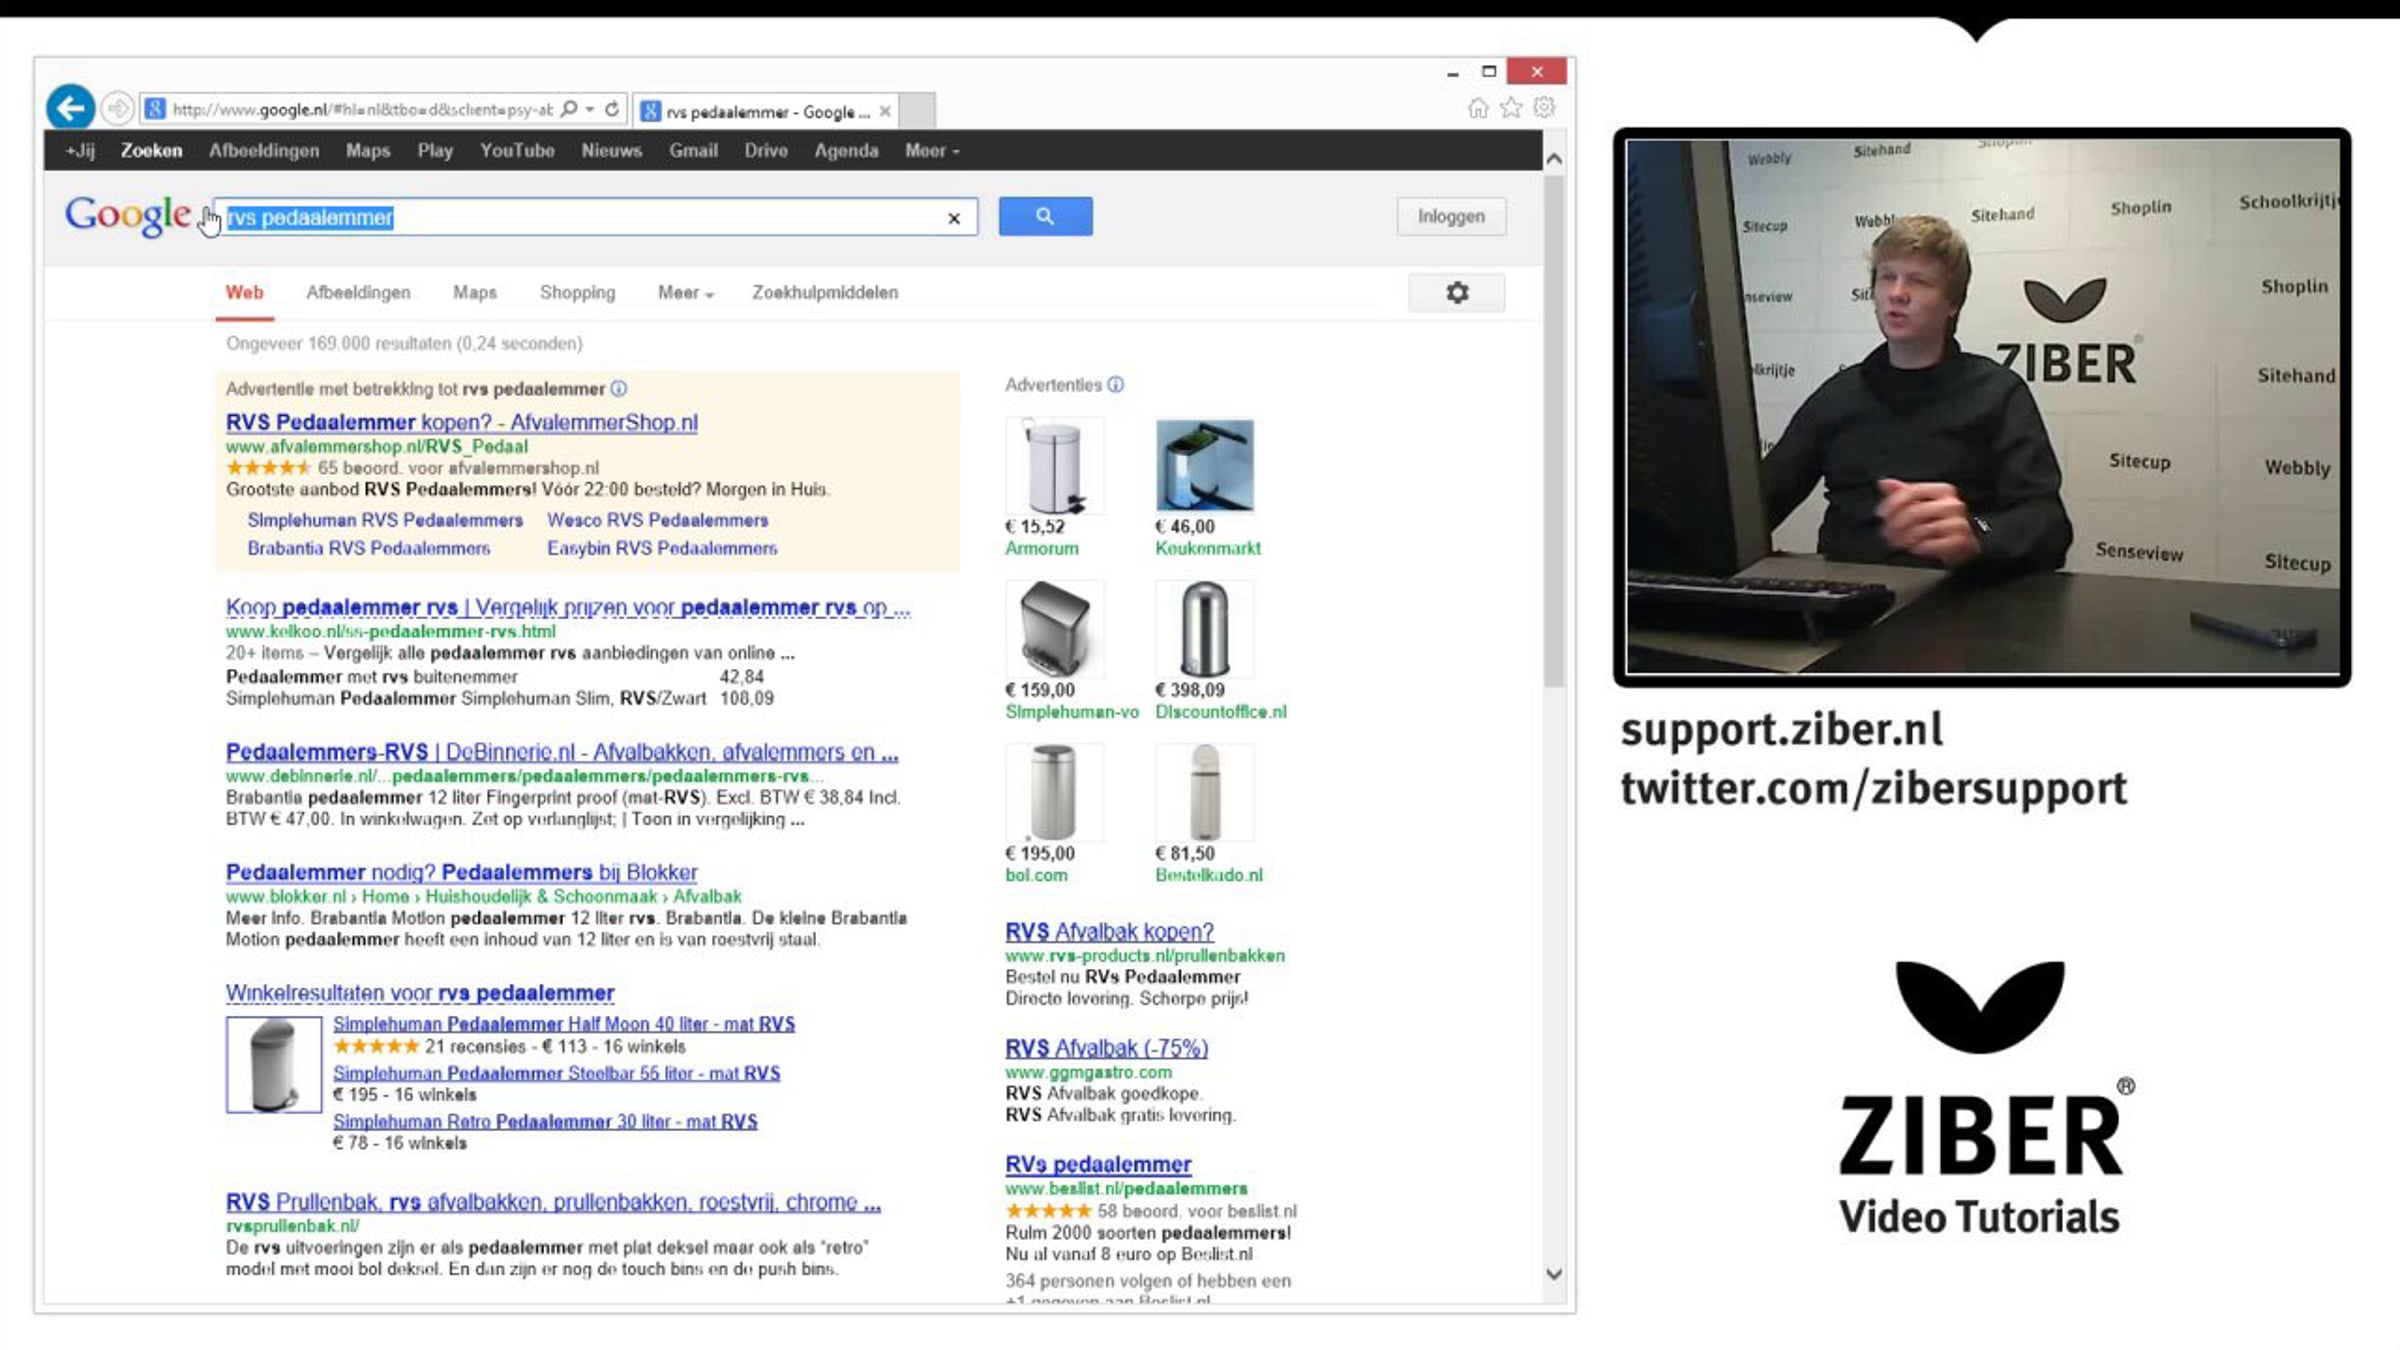Expand the Meer dropdown under search box

coord(685,293)
